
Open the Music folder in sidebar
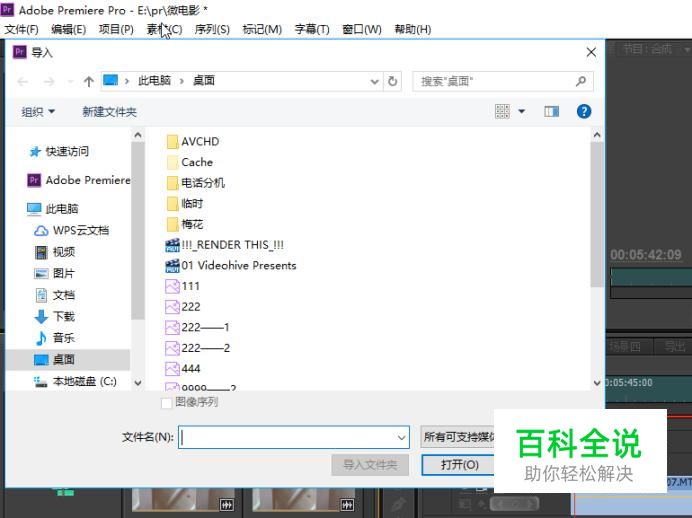55,338
